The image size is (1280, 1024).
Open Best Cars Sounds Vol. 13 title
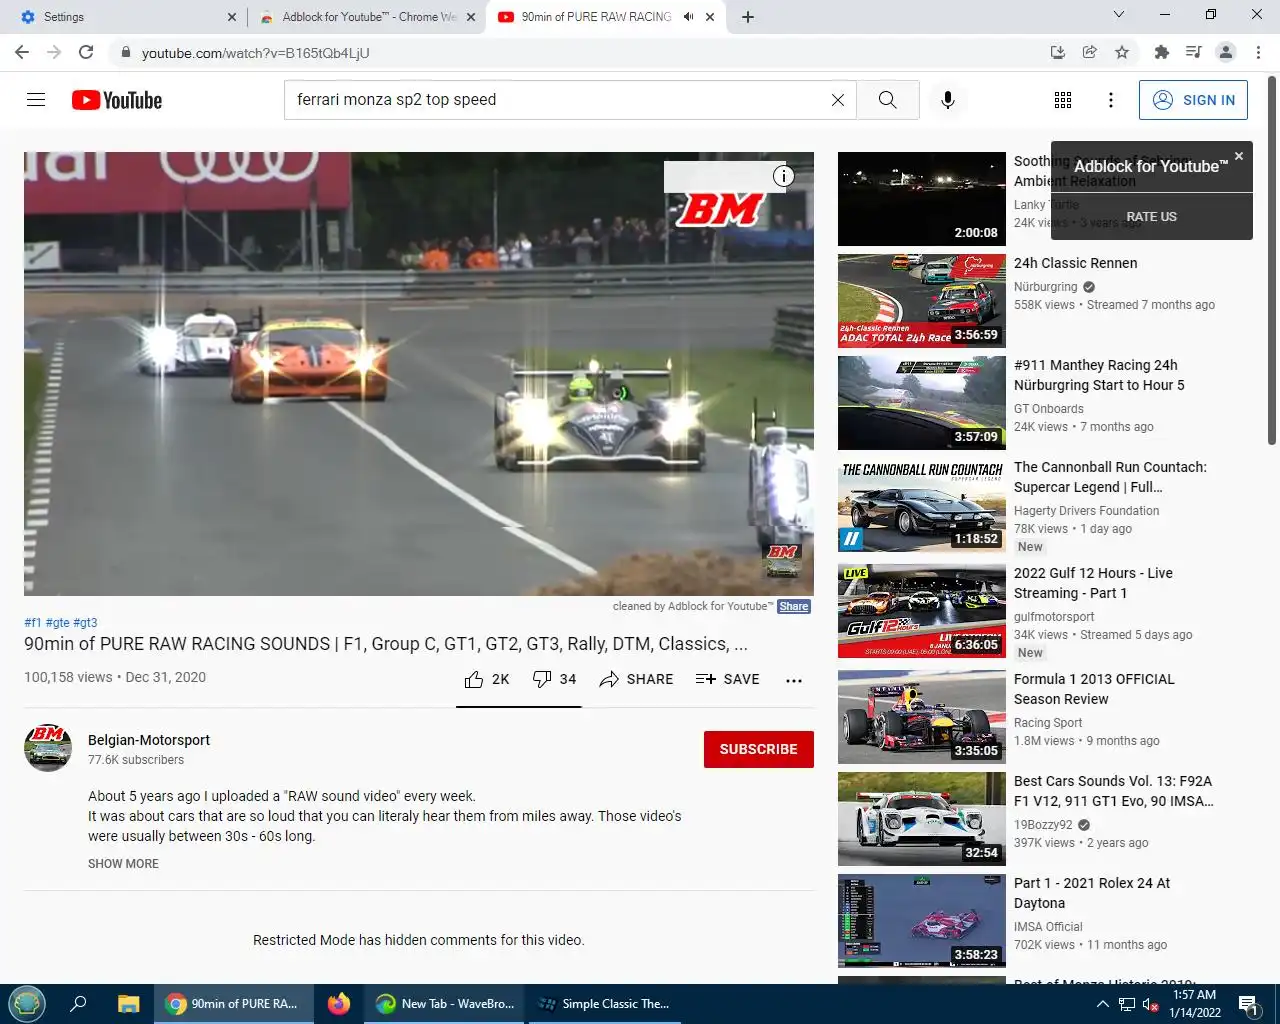[1113, 791]
